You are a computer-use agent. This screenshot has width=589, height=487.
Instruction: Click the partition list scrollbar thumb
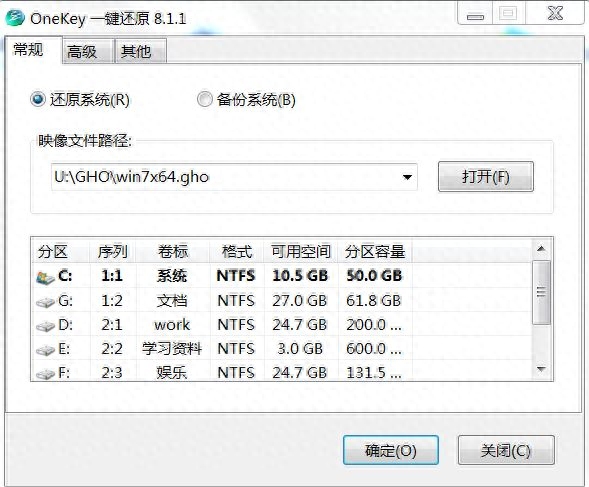(x=541, y=292)
